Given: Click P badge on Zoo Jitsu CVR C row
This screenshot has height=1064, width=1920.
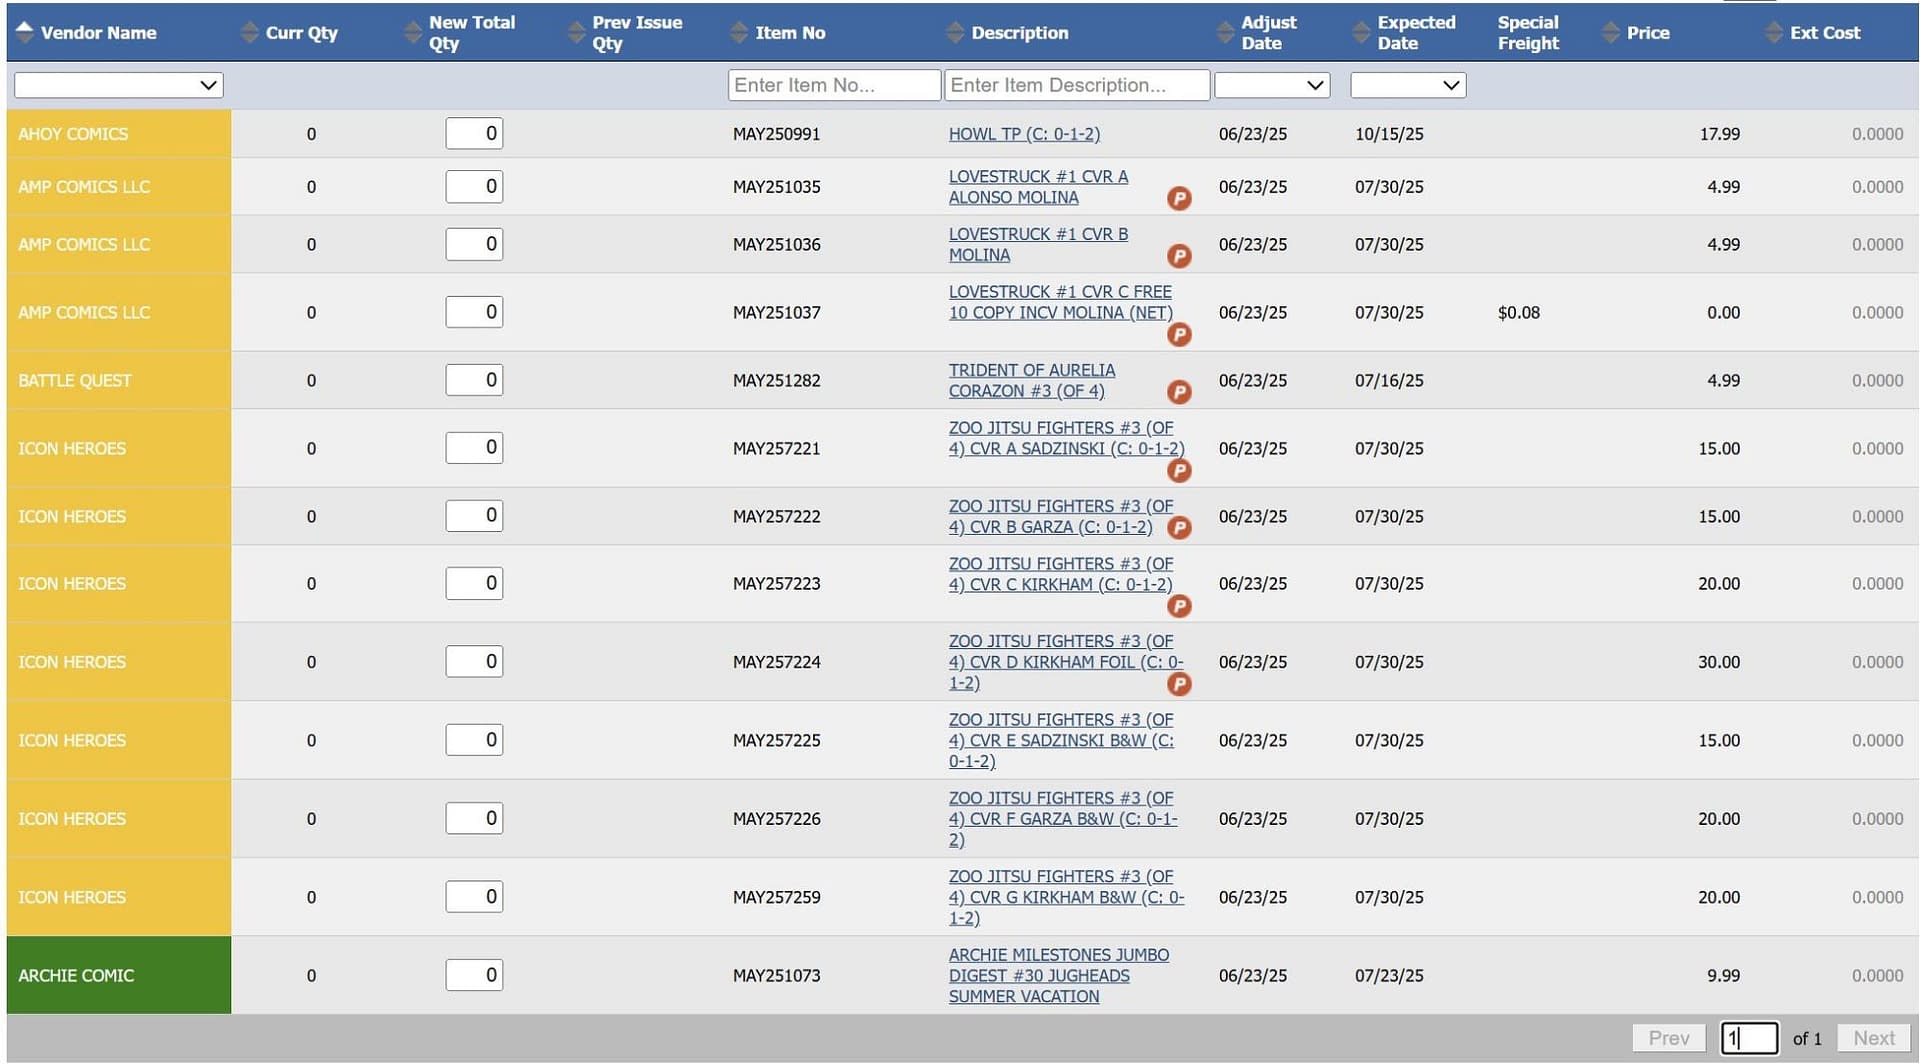Looking at the screenshot, I should click(1179, 605).
